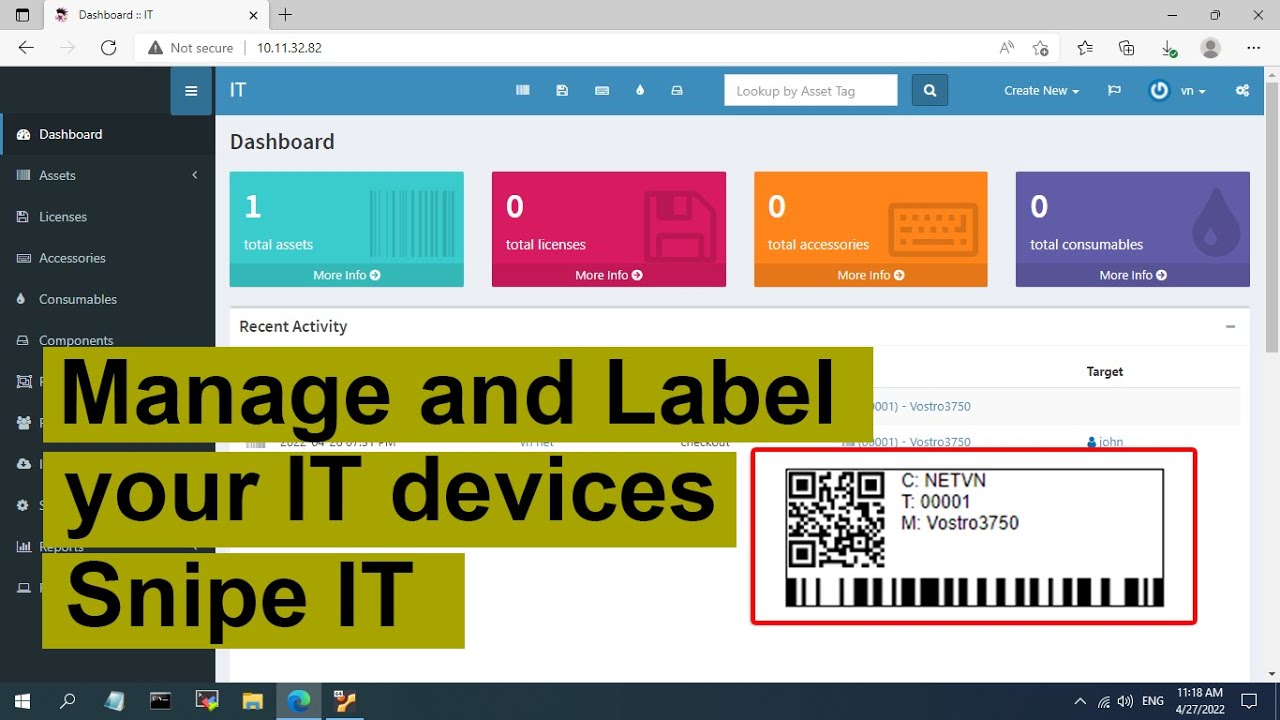Open the alerts flag icon
This screenshot has height=720, width=1280.
tap(1114, 90)
